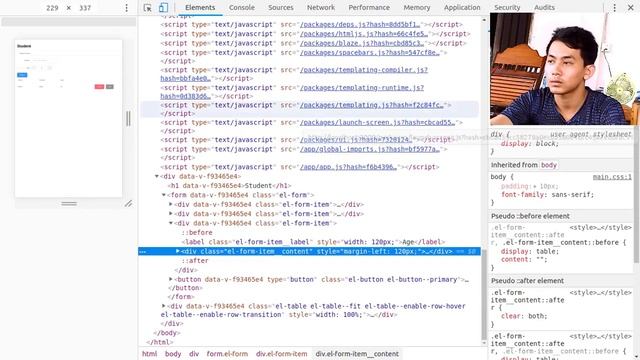Click the right-side viewport resize handle

click(128, 118)
